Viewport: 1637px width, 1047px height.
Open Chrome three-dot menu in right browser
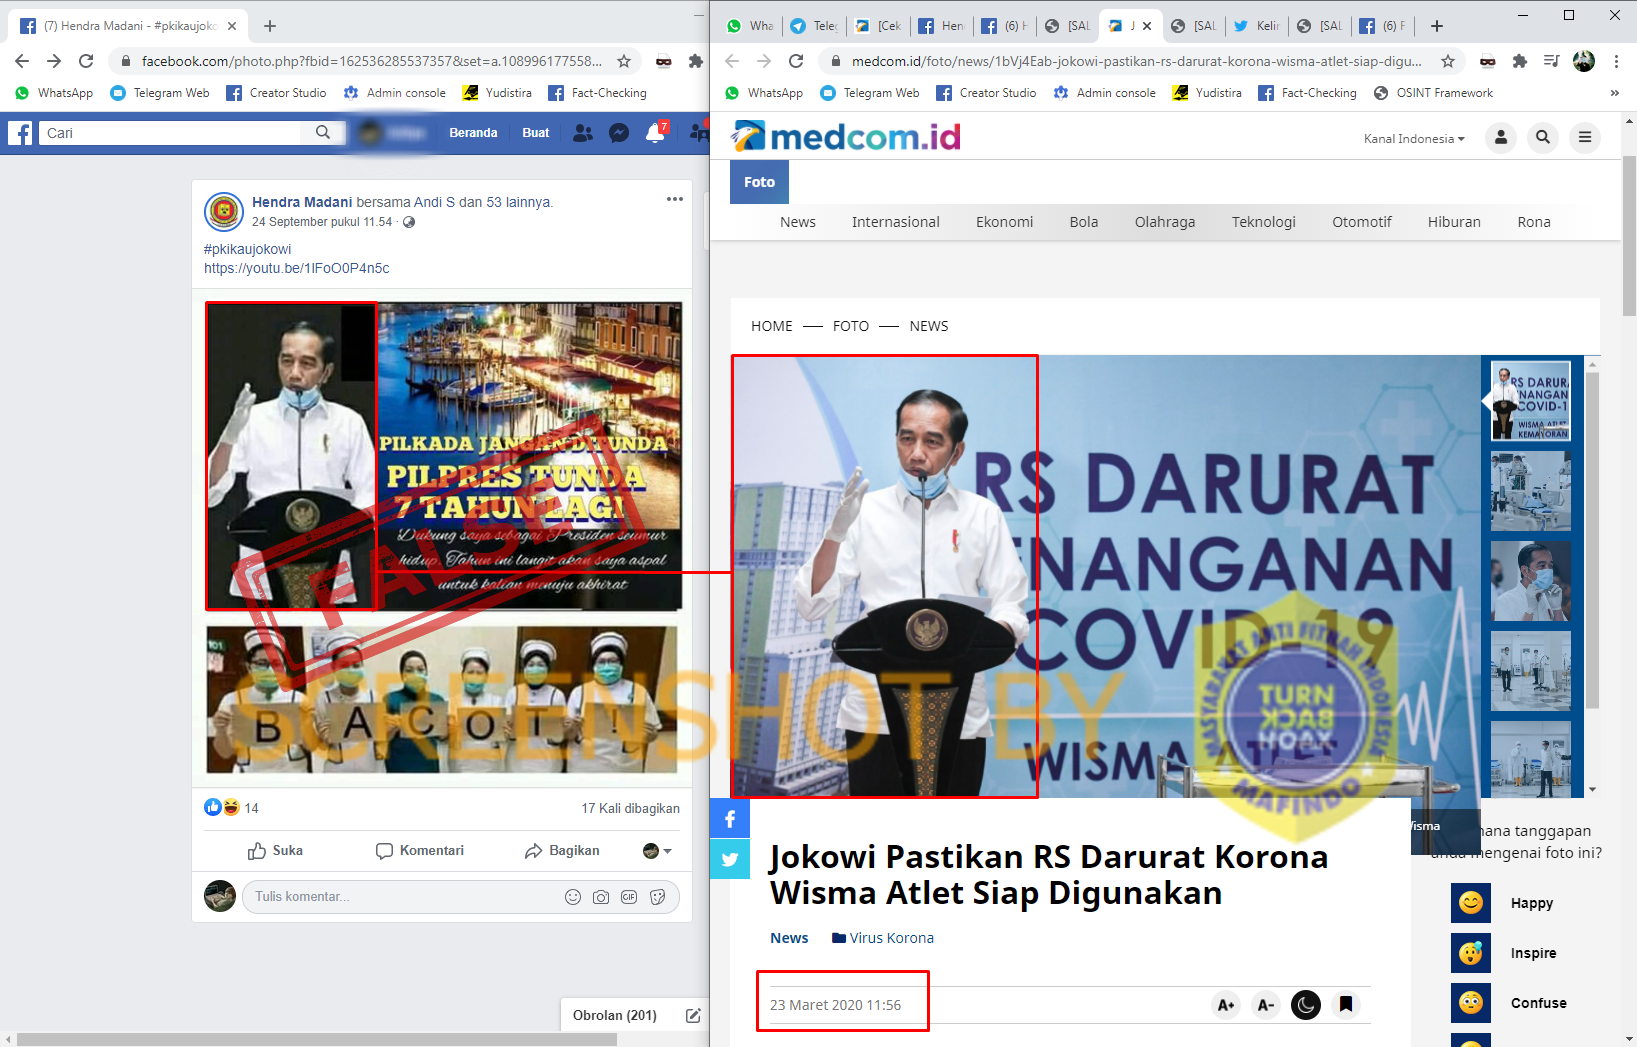coord(1616,61)
